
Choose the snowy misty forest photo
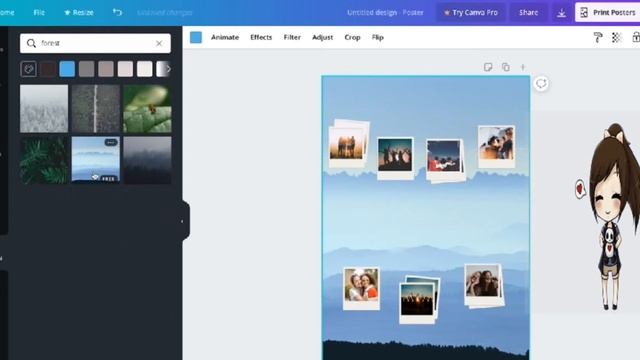pos(44,109)
